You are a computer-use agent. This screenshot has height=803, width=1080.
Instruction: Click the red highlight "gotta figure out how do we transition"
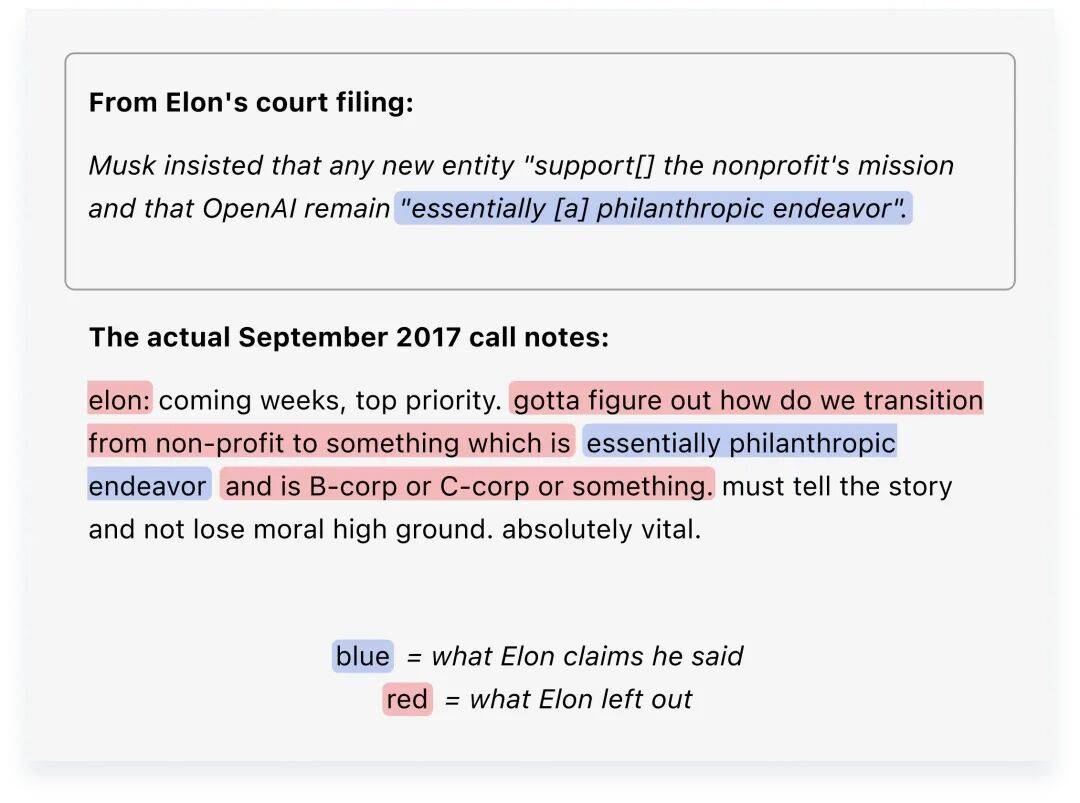[x=747, y=400]
